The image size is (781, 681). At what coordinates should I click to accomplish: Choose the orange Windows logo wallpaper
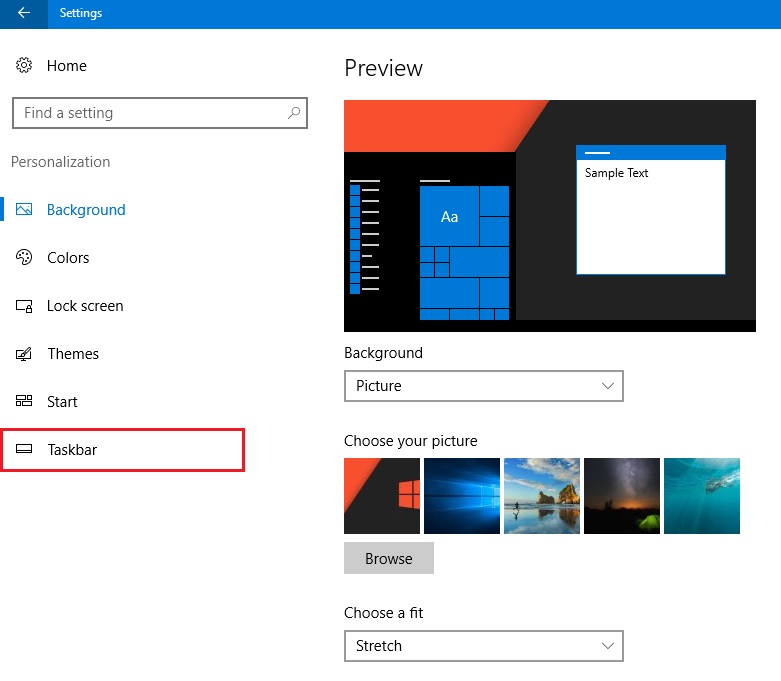click(381, 496)
